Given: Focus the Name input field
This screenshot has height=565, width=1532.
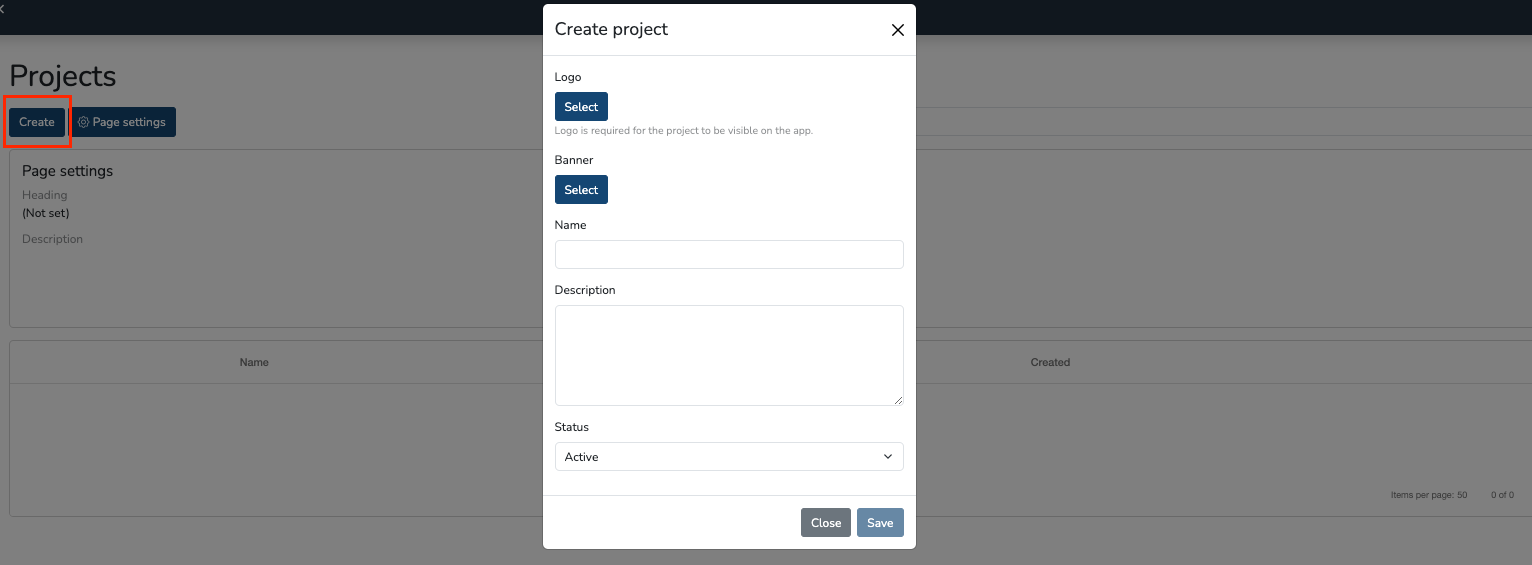Looking at the screenshot, I should coord(728,254).
